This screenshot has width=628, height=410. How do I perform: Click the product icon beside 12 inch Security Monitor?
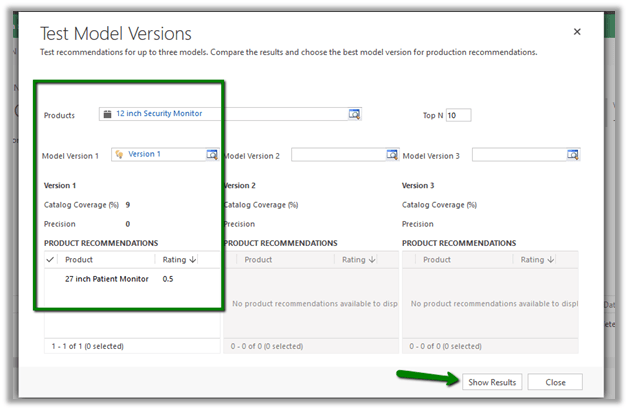point(106,114)
